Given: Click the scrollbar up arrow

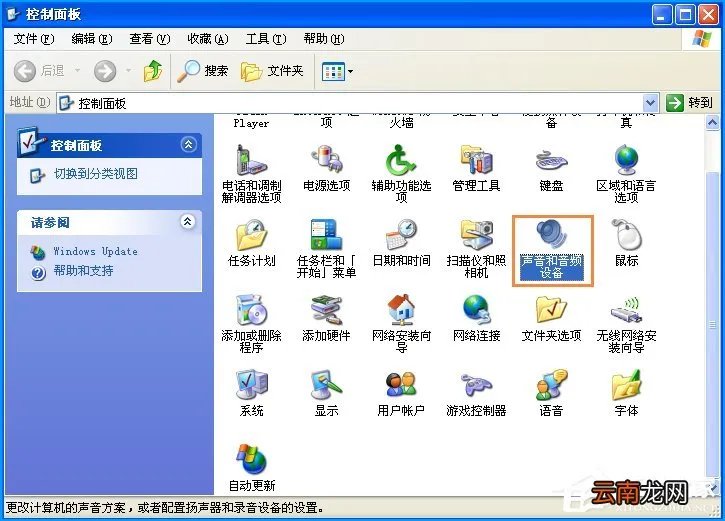Looking at the screenshot, I should 712,123.
